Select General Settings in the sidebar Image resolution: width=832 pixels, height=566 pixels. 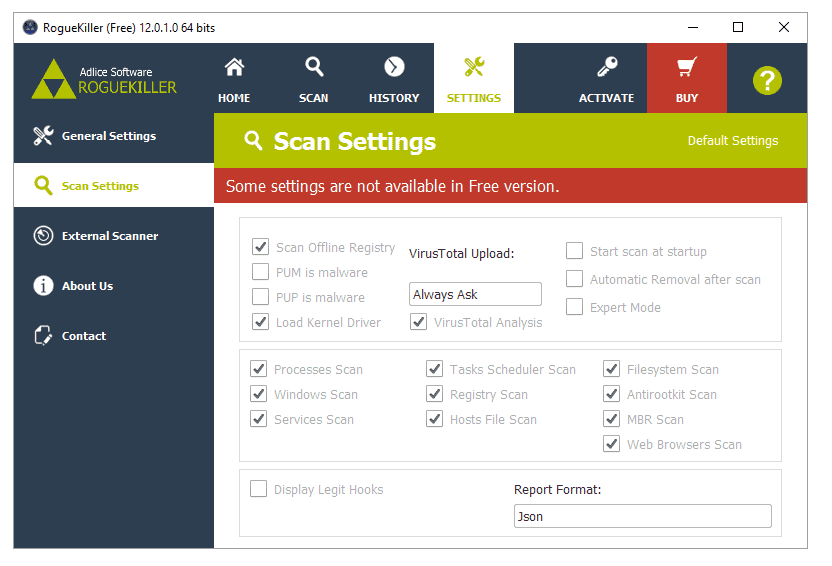[108, 136]
